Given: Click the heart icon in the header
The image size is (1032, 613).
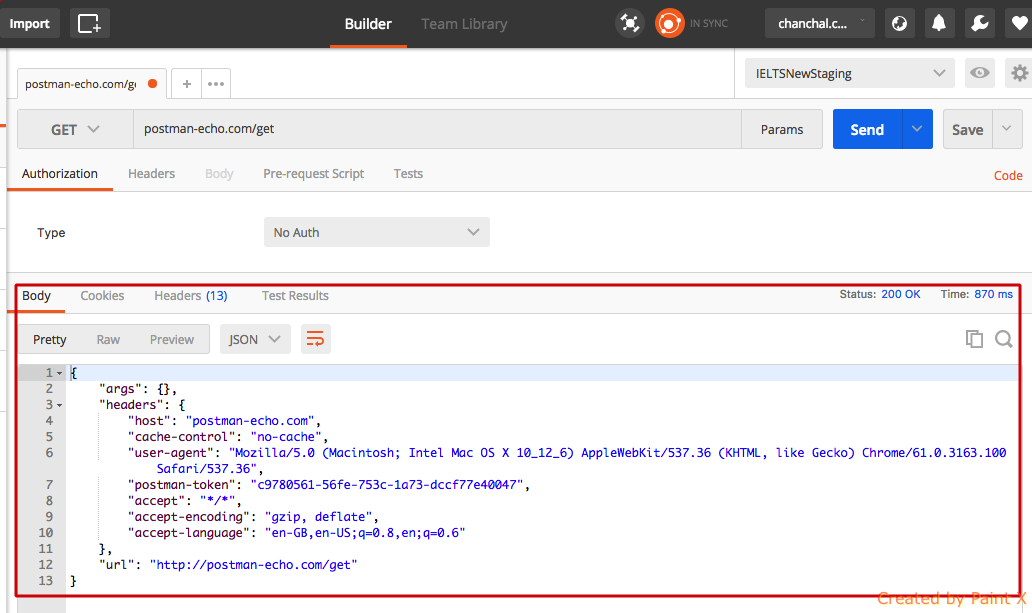Looking at the screenshot, I should click(1018, 23).
